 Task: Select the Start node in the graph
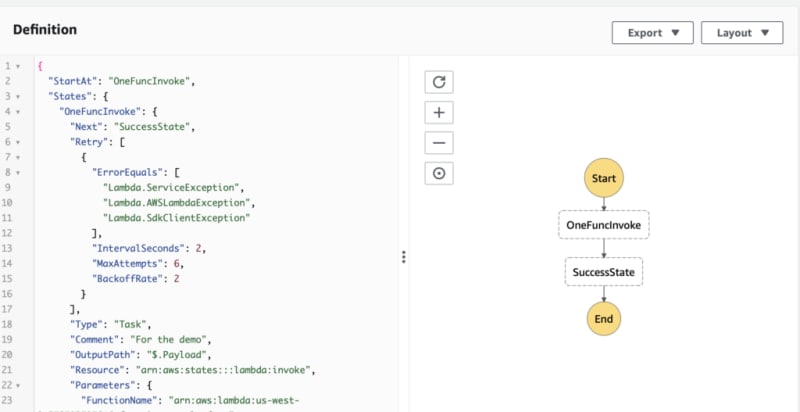pyautogui.click(x=604, y=178)
